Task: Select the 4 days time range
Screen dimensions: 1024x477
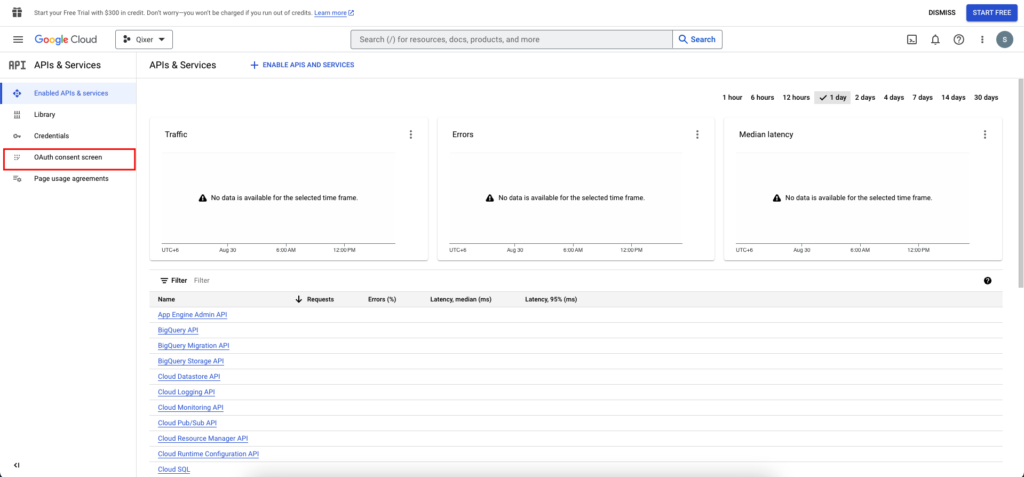Action: (893, 97)
